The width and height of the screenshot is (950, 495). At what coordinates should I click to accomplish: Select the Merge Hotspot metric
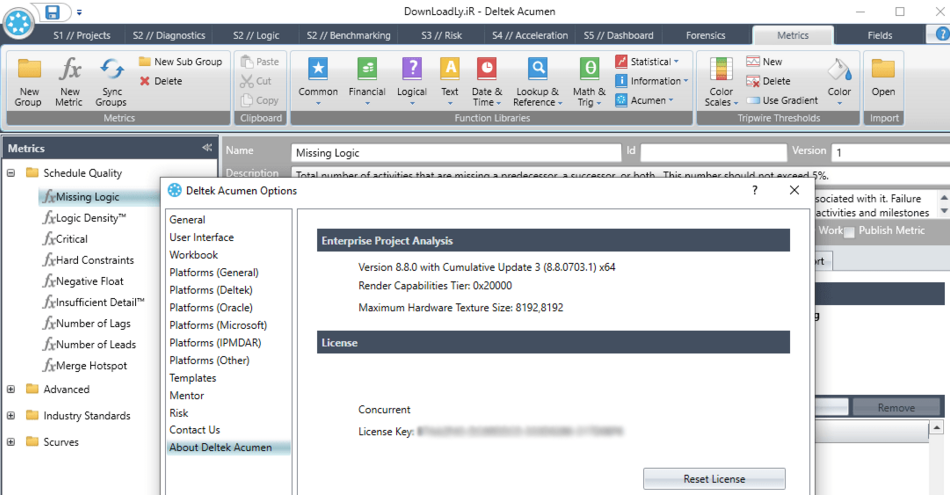85,365
